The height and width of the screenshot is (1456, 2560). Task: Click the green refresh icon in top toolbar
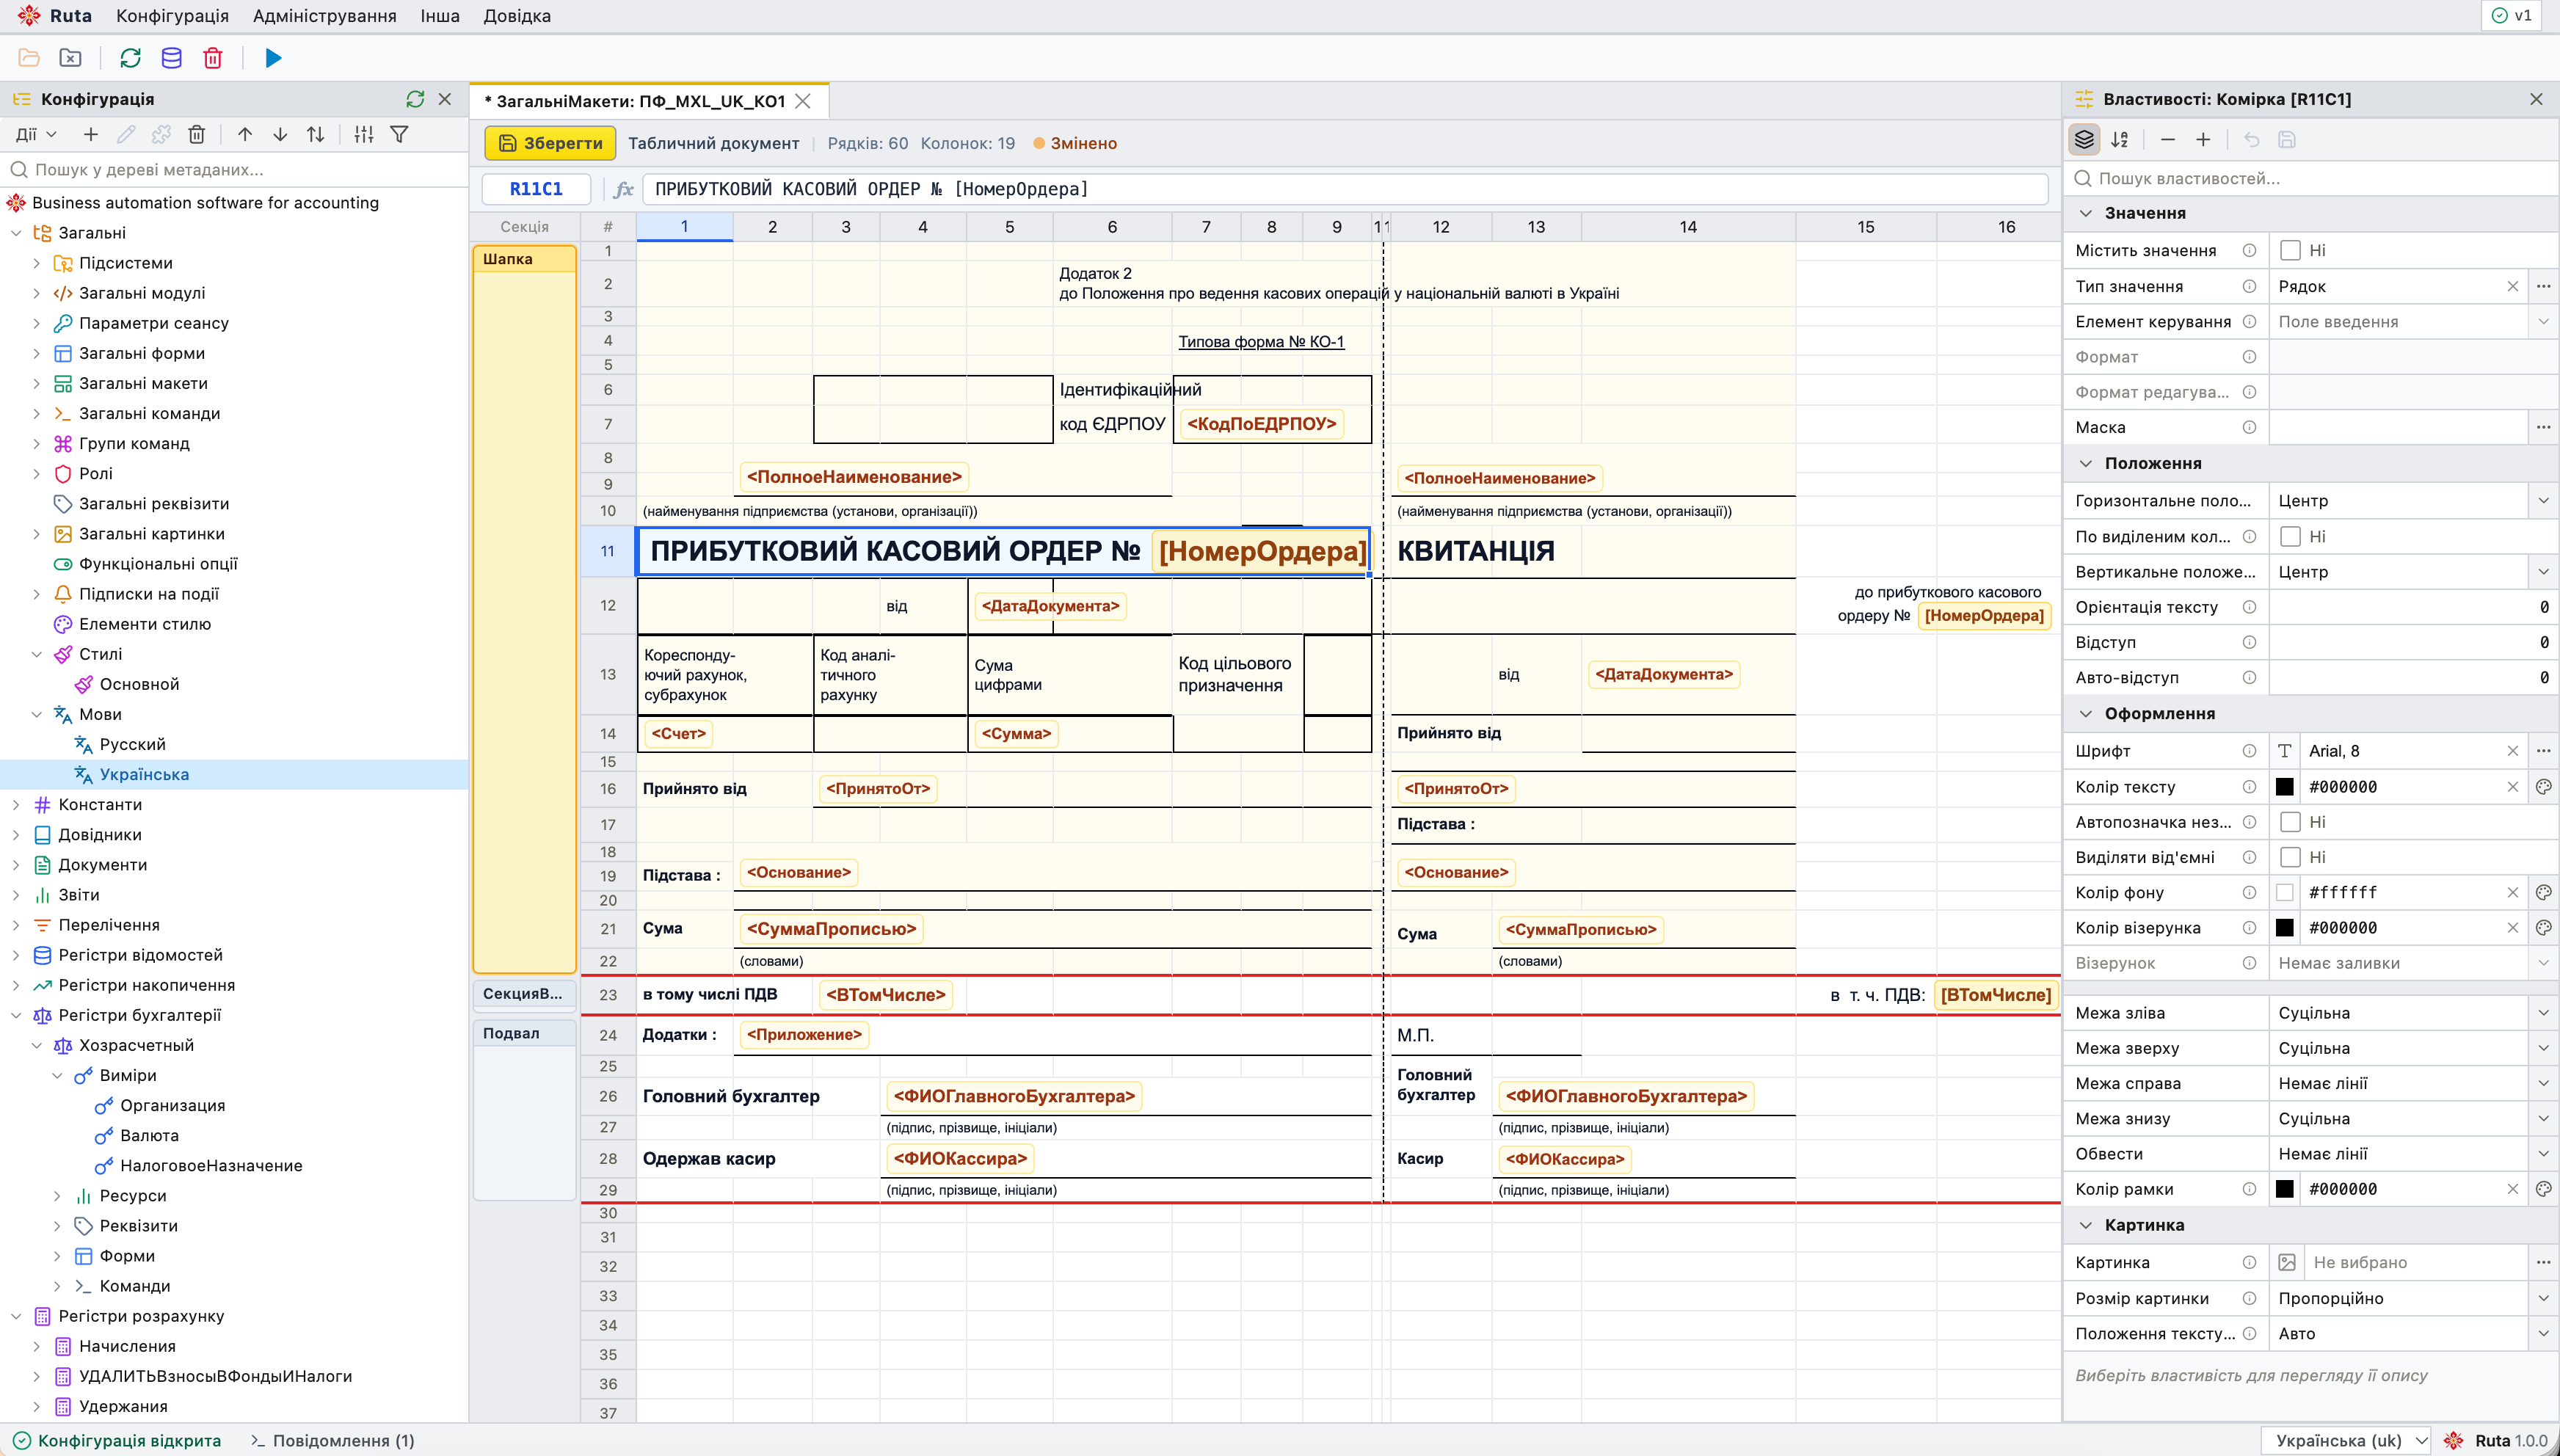[x=130, y=58]
